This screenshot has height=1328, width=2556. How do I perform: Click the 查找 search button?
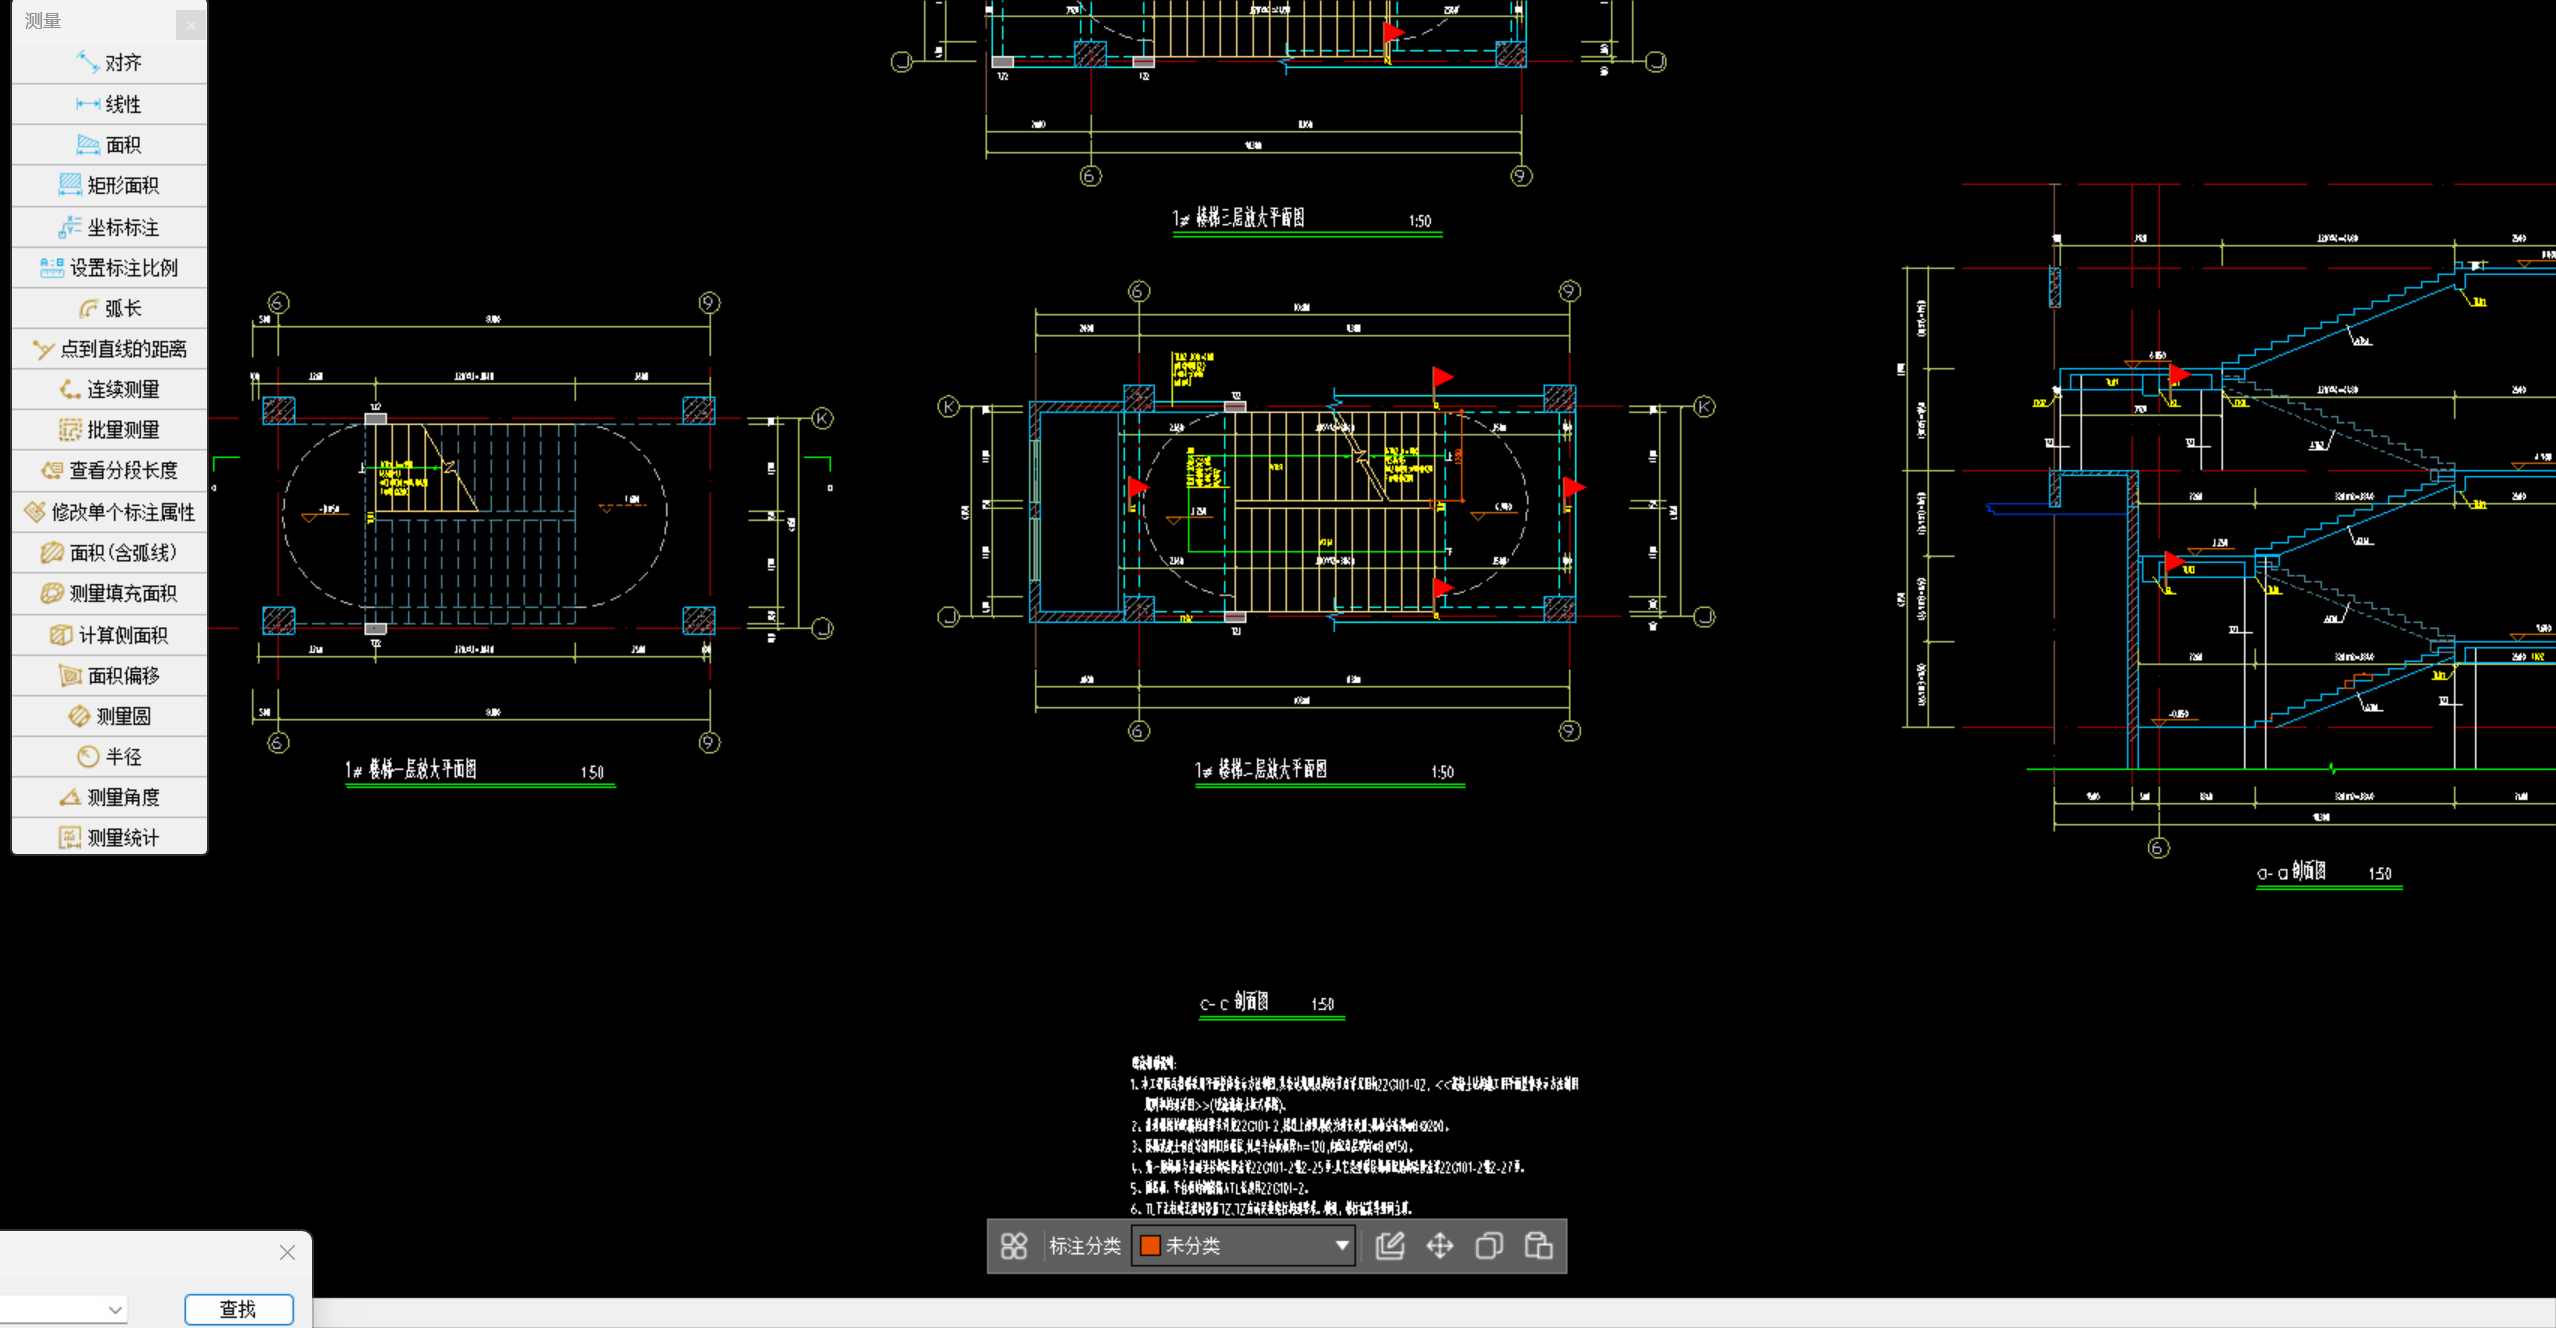[238, 1310]
